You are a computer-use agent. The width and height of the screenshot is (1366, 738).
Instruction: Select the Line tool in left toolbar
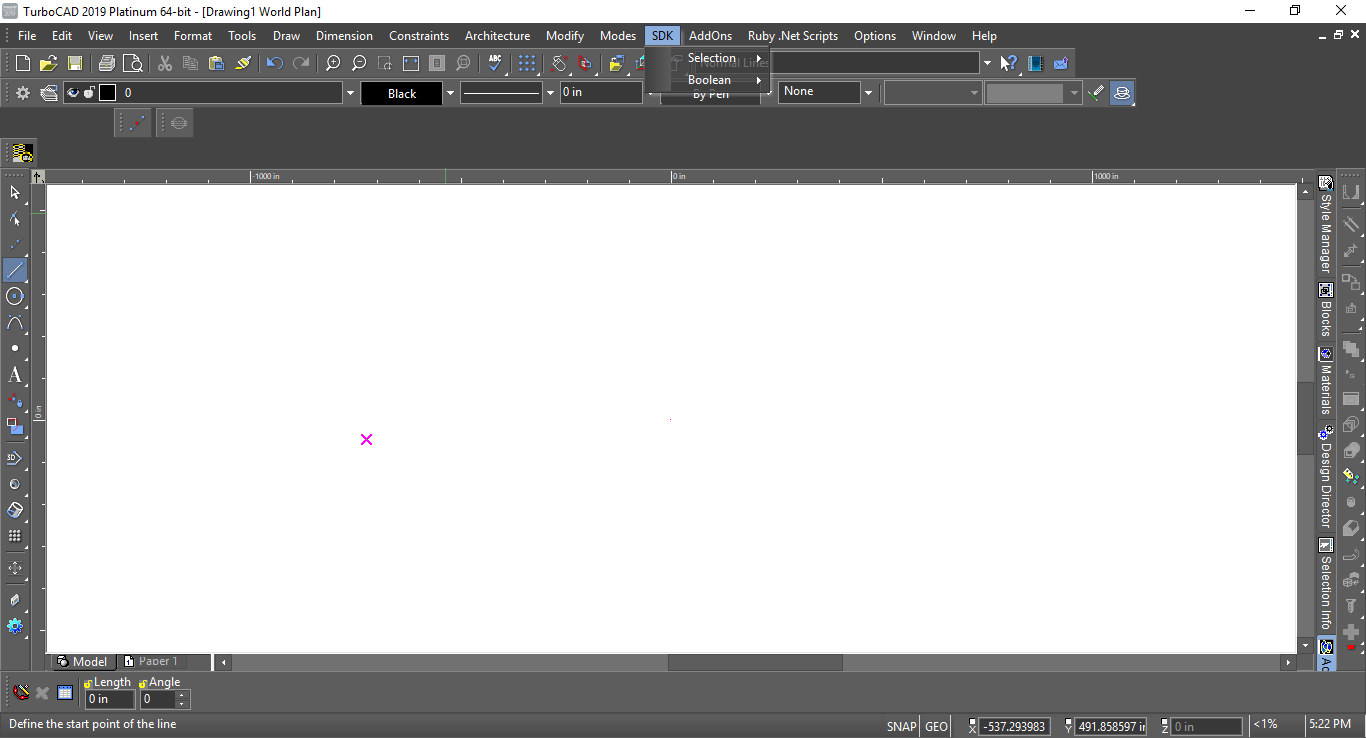point(15,270)
